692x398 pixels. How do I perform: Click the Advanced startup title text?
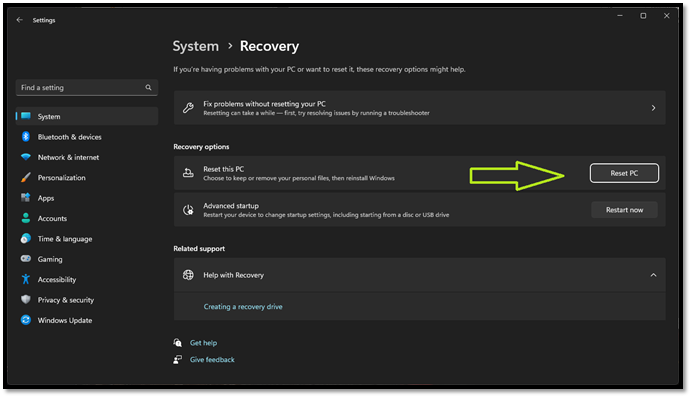(231, 206)
